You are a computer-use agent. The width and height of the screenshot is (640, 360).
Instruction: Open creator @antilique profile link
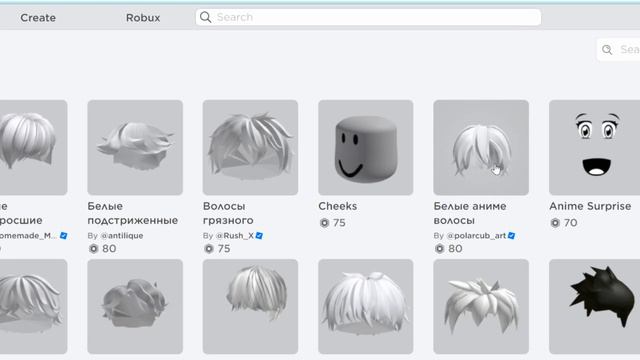[122, 236]
